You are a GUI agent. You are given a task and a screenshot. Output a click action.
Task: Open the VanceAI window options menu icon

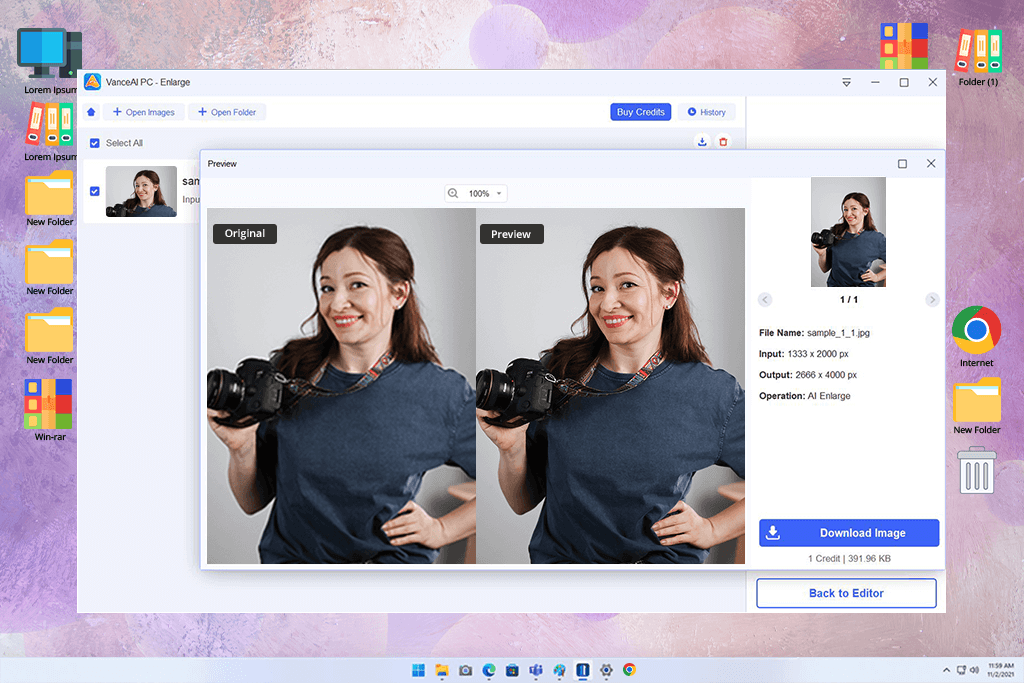tap(846, 82)
